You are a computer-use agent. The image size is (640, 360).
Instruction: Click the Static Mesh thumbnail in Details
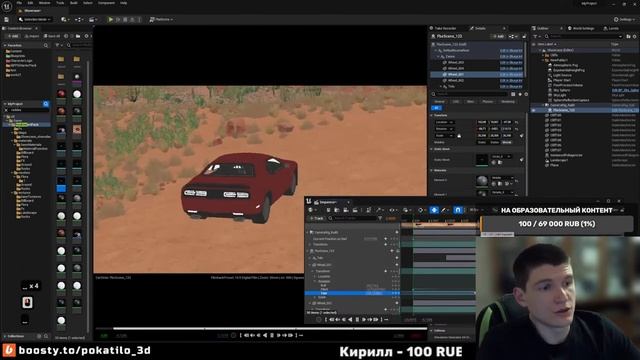(482, 160)
